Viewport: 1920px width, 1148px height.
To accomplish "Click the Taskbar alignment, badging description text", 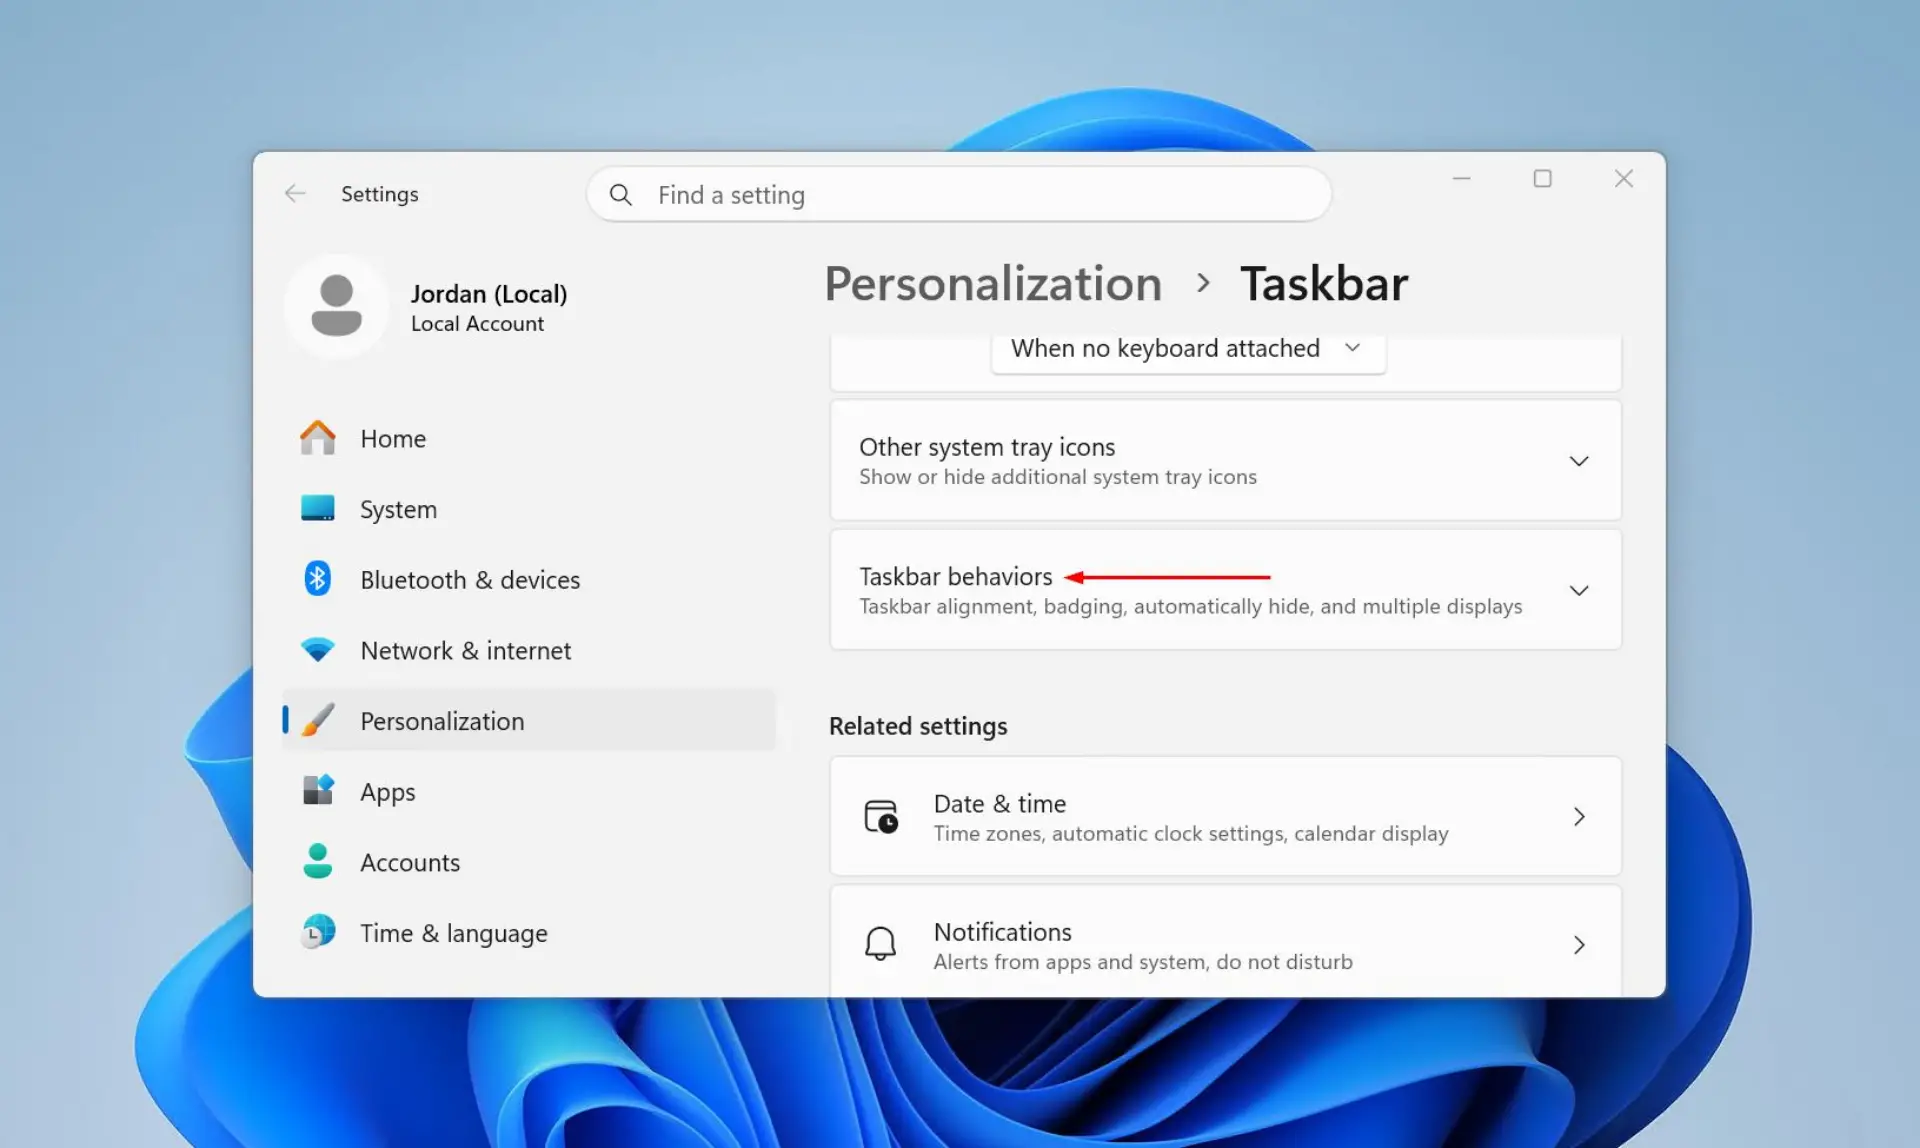I will [x=1191, y=607].
